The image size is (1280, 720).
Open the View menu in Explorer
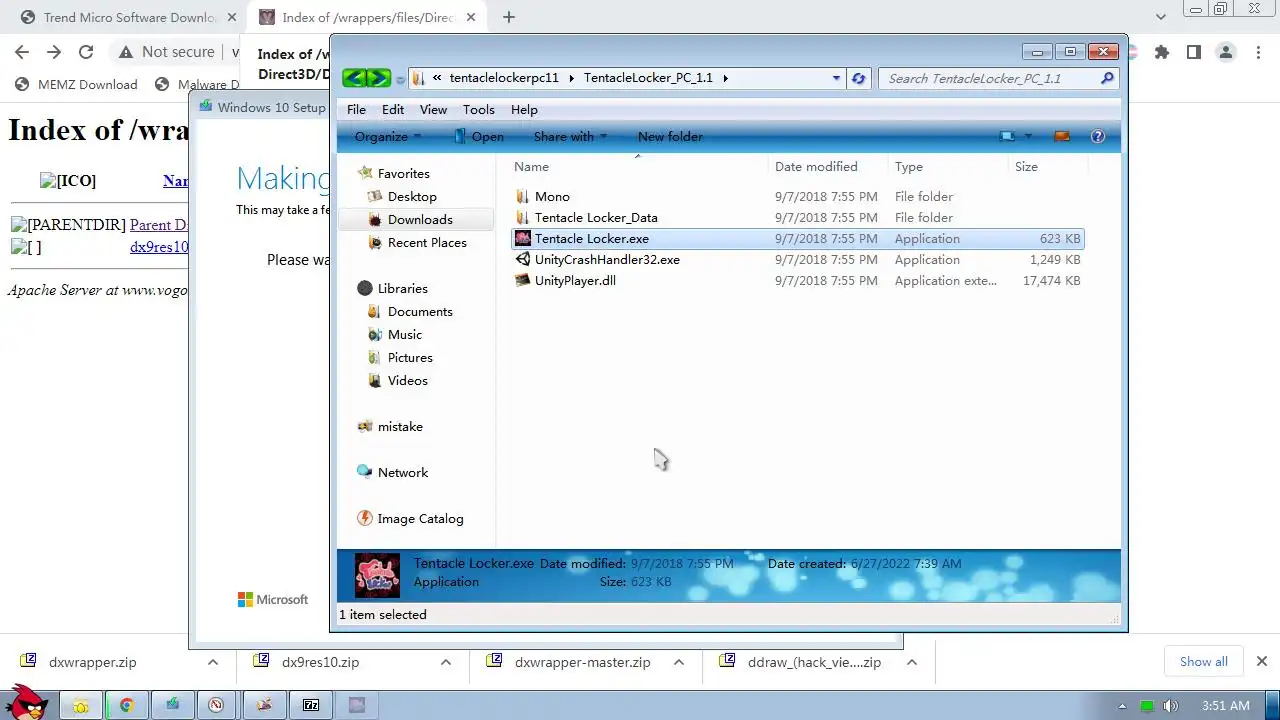tap(433, 110)
